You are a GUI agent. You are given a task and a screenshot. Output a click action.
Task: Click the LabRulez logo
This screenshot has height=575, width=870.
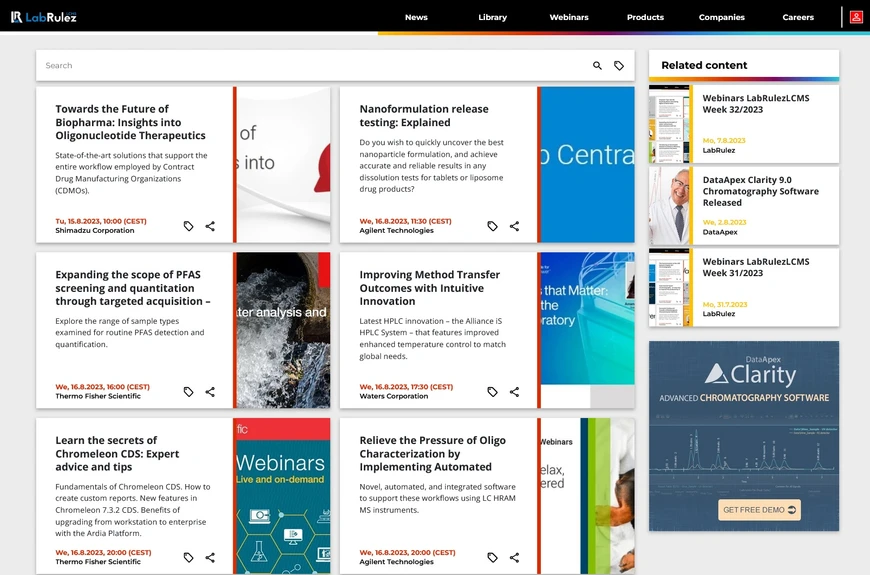click(x=44, y=17)
